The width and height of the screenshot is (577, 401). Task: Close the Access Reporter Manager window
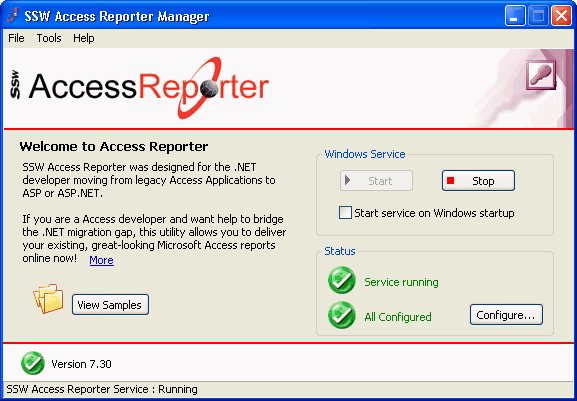pos(561,16)
